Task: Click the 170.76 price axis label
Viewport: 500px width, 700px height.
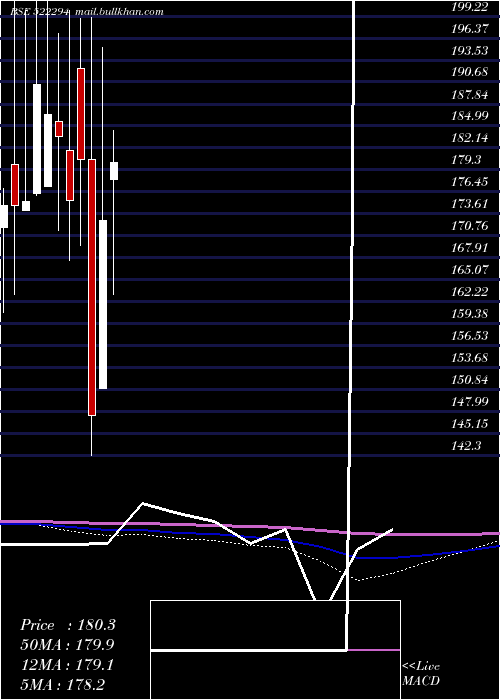Action: [x=470, y=226]
